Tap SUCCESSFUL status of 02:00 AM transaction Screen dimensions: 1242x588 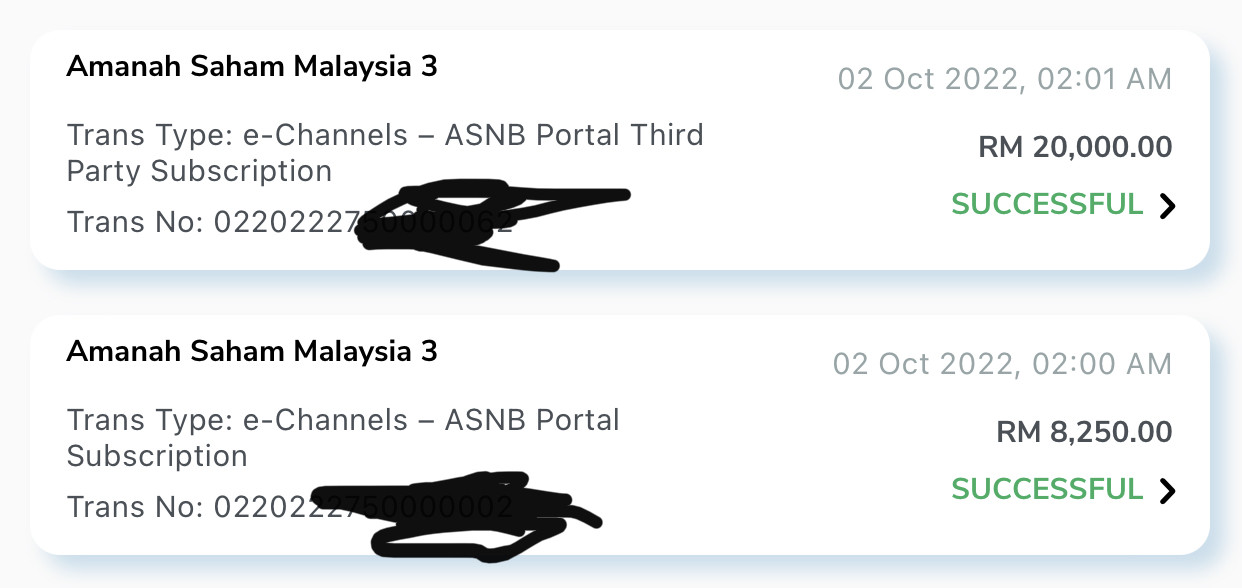click(1047, 490)
